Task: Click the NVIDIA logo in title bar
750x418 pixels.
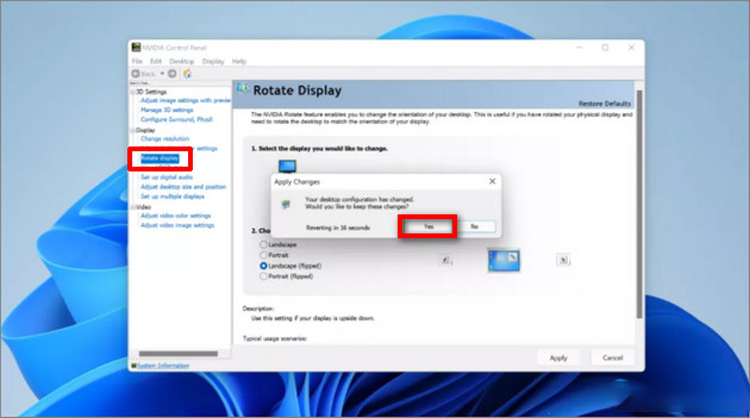Action: click(136, 47)
